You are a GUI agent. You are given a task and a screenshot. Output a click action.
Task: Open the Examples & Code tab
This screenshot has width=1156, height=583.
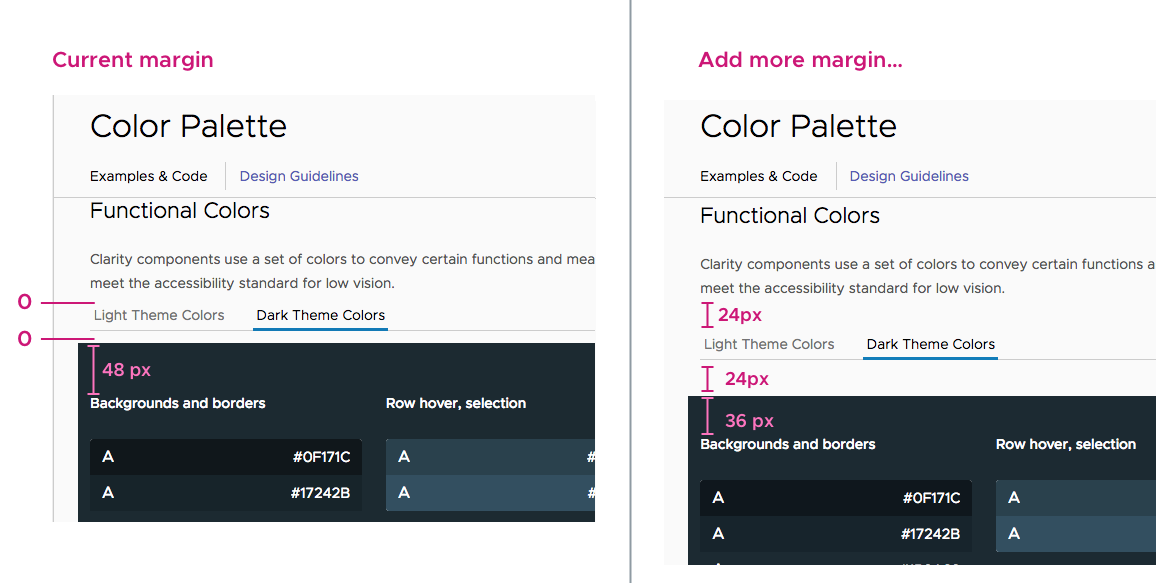coord(148,176)
